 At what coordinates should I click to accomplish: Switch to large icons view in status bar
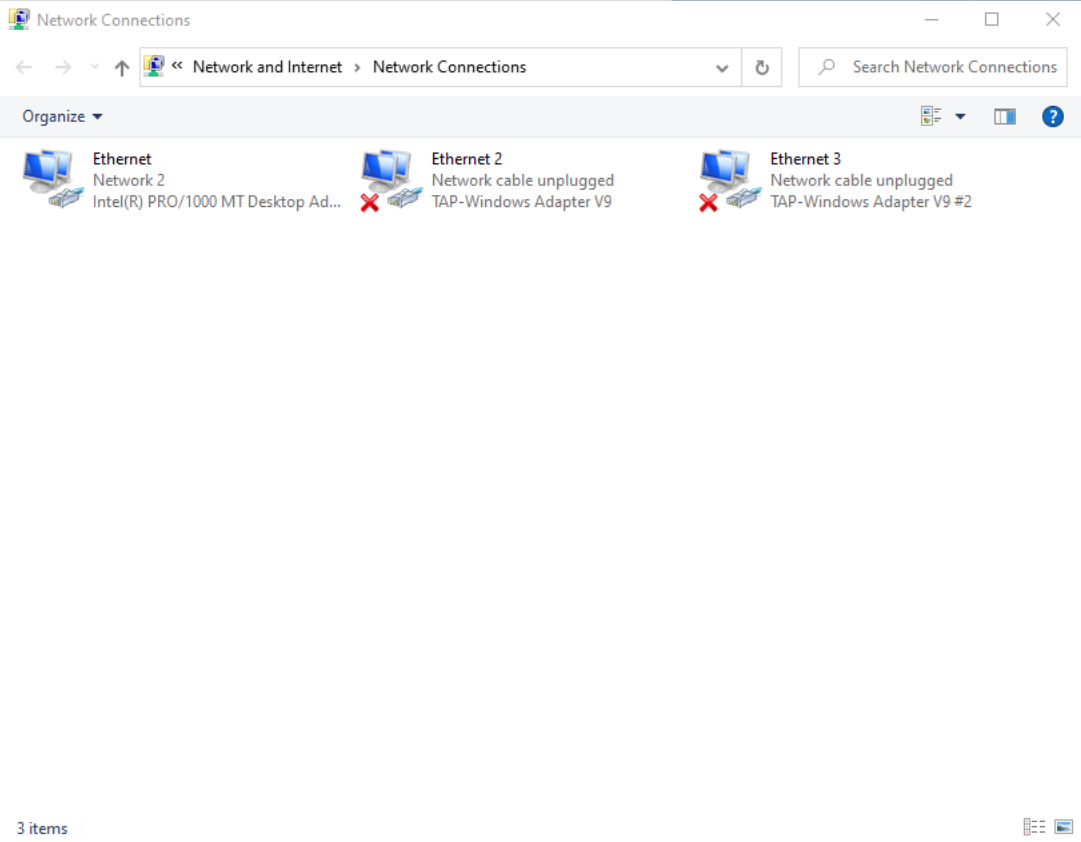pos(1063,827)
